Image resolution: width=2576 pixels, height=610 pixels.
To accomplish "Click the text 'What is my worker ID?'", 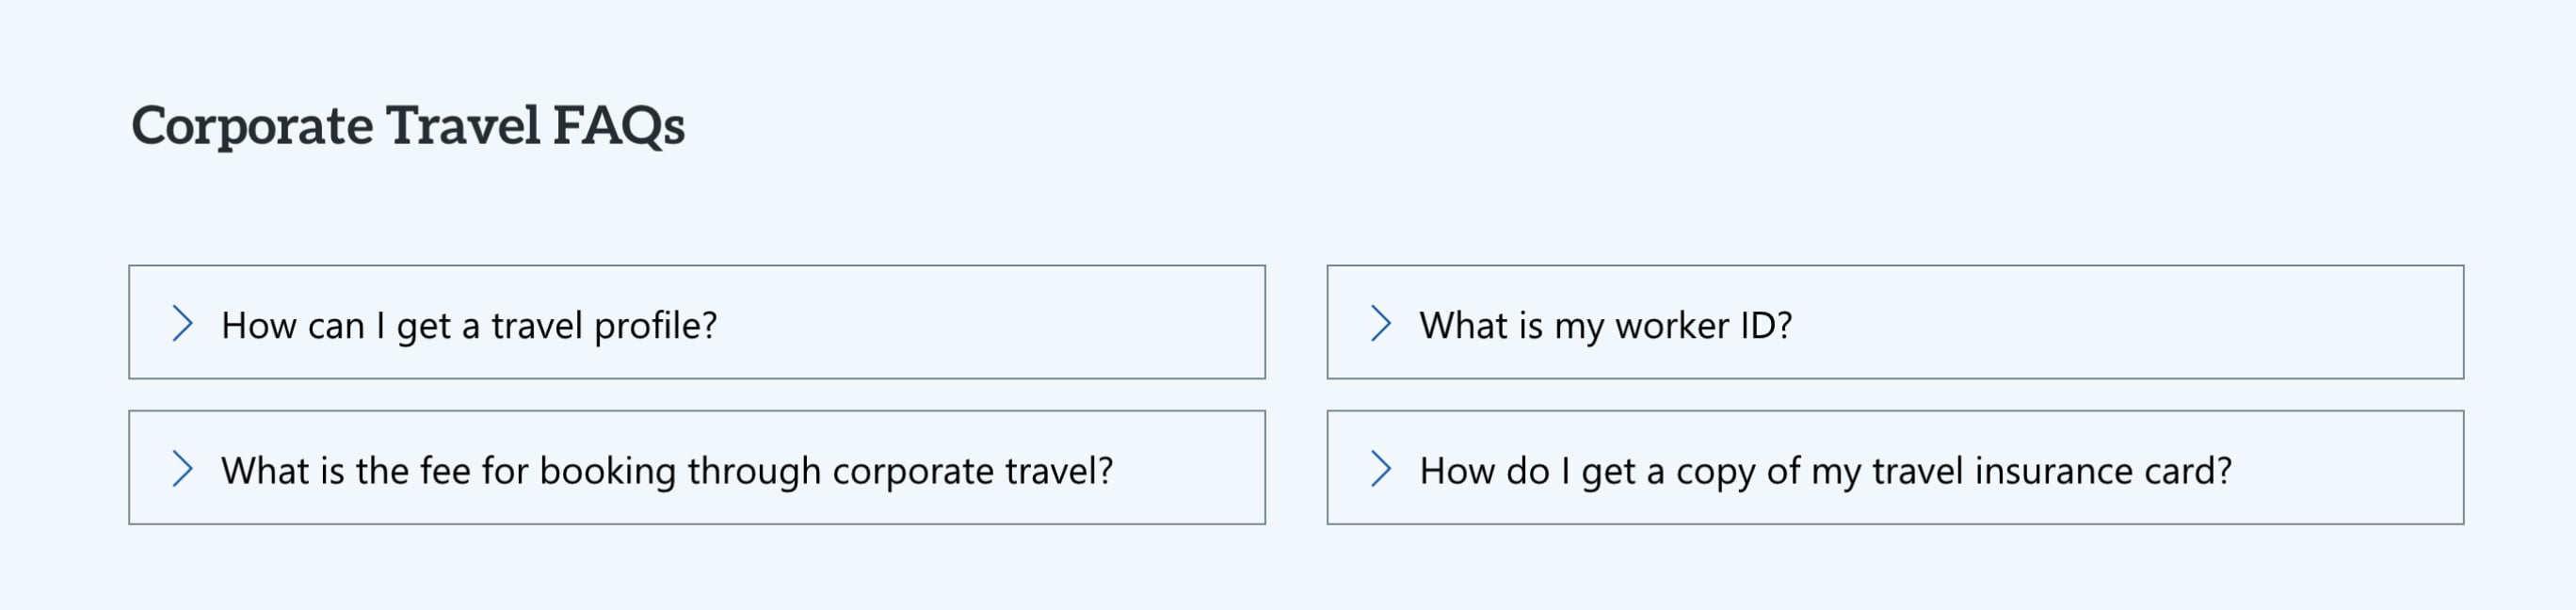I will coord(1605,325).
